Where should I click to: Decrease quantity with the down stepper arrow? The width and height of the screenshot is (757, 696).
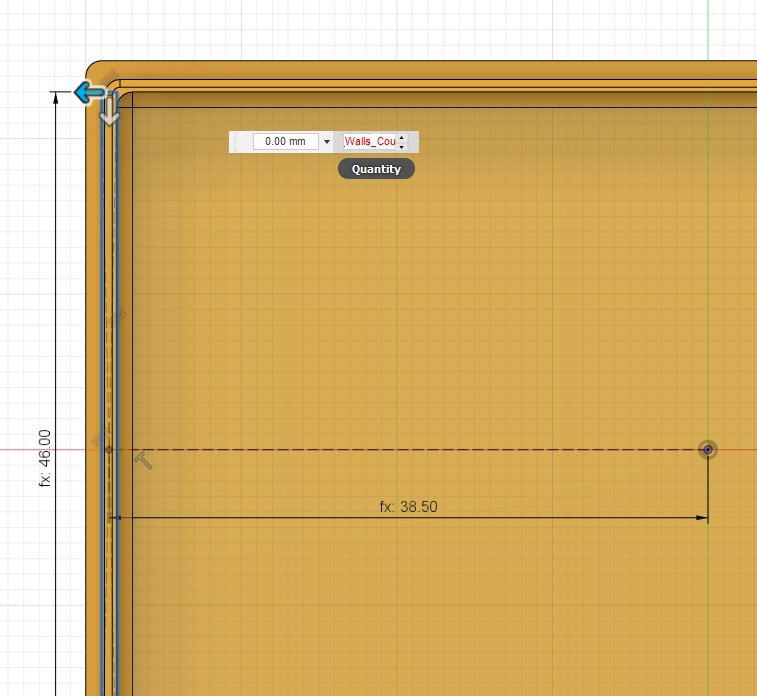click(x=402, y=146)
